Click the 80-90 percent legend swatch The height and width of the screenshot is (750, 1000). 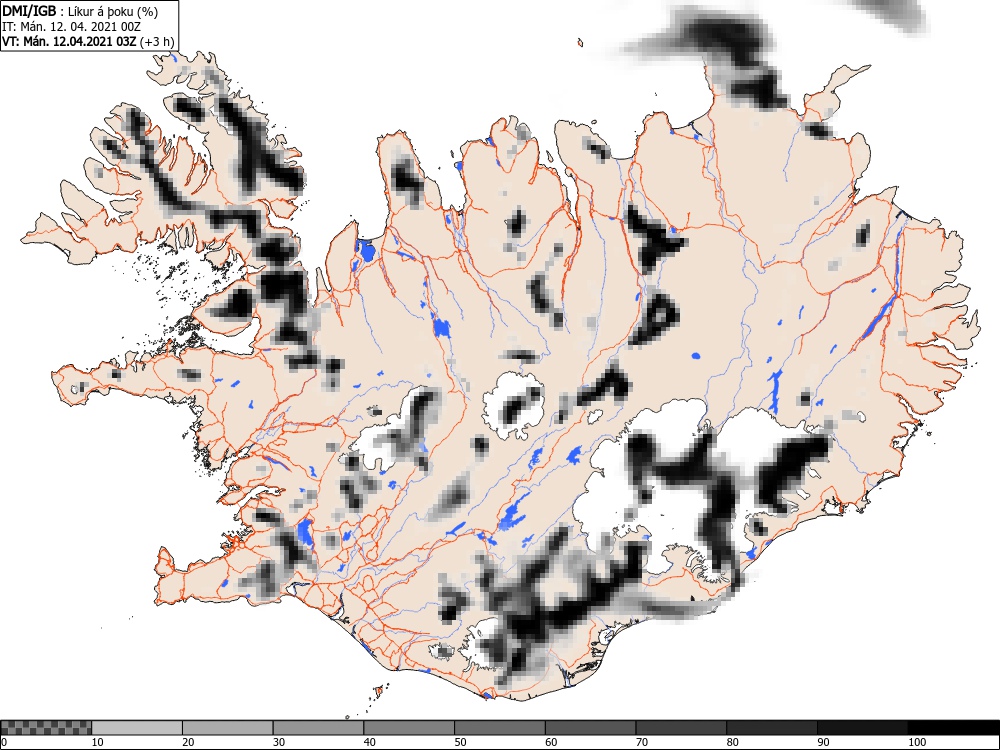coord(772,728)
